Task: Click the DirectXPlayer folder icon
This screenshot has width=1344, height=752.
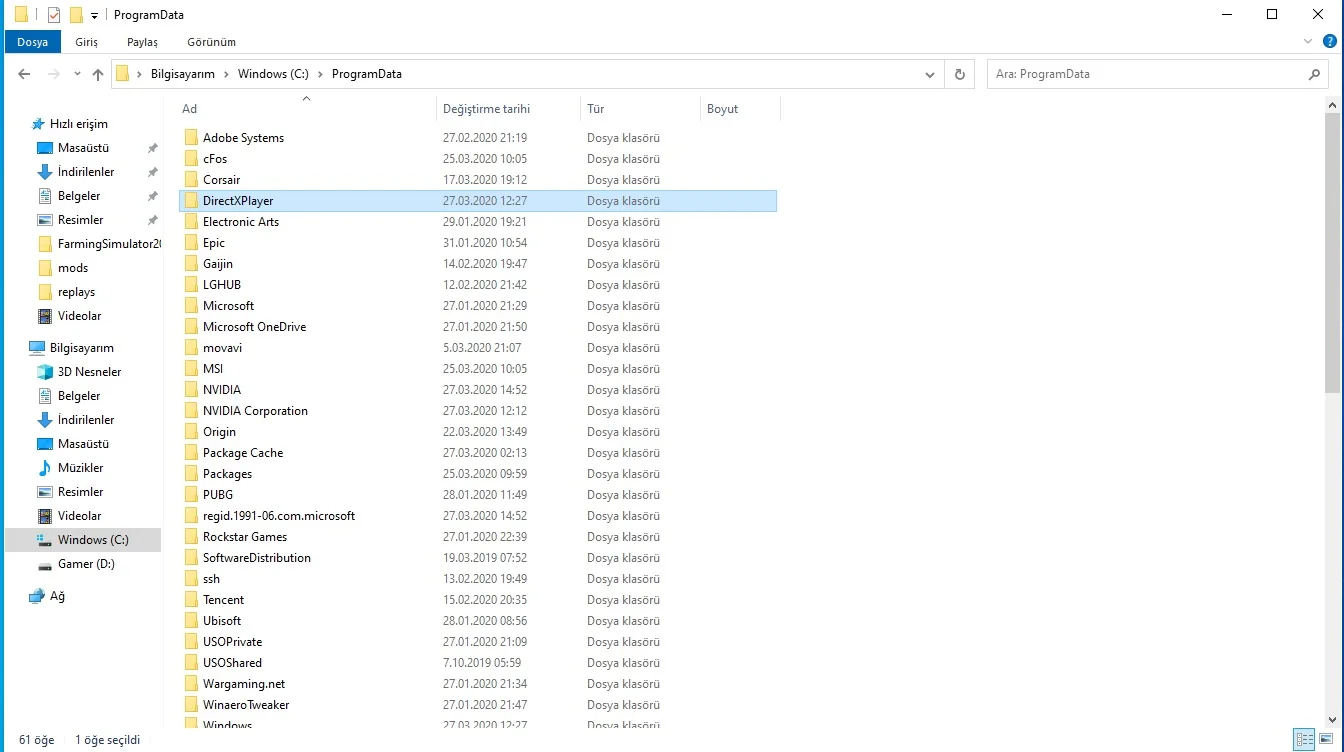Action: [191, 201]
